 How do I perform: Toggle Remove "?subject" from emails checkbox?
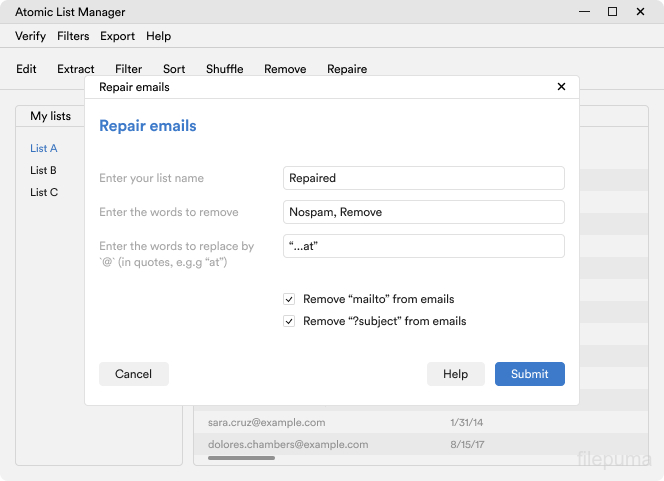click(x=289, y=321)
